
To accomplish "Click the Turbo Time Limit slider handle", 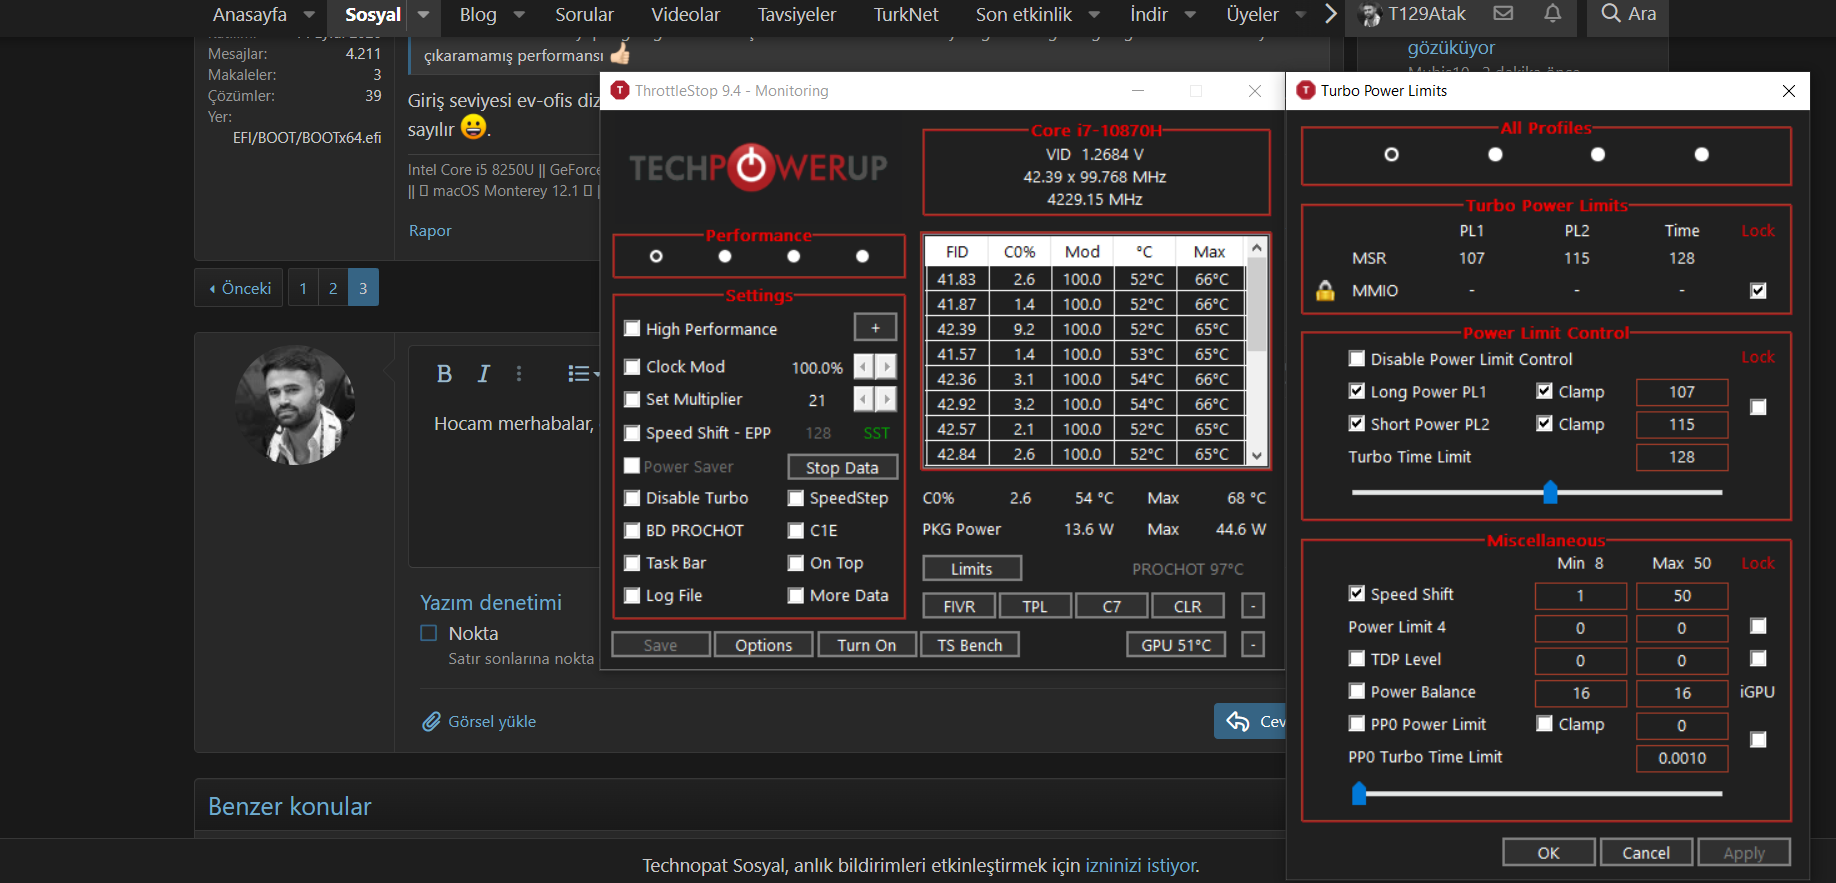I will coord(1550,492).
